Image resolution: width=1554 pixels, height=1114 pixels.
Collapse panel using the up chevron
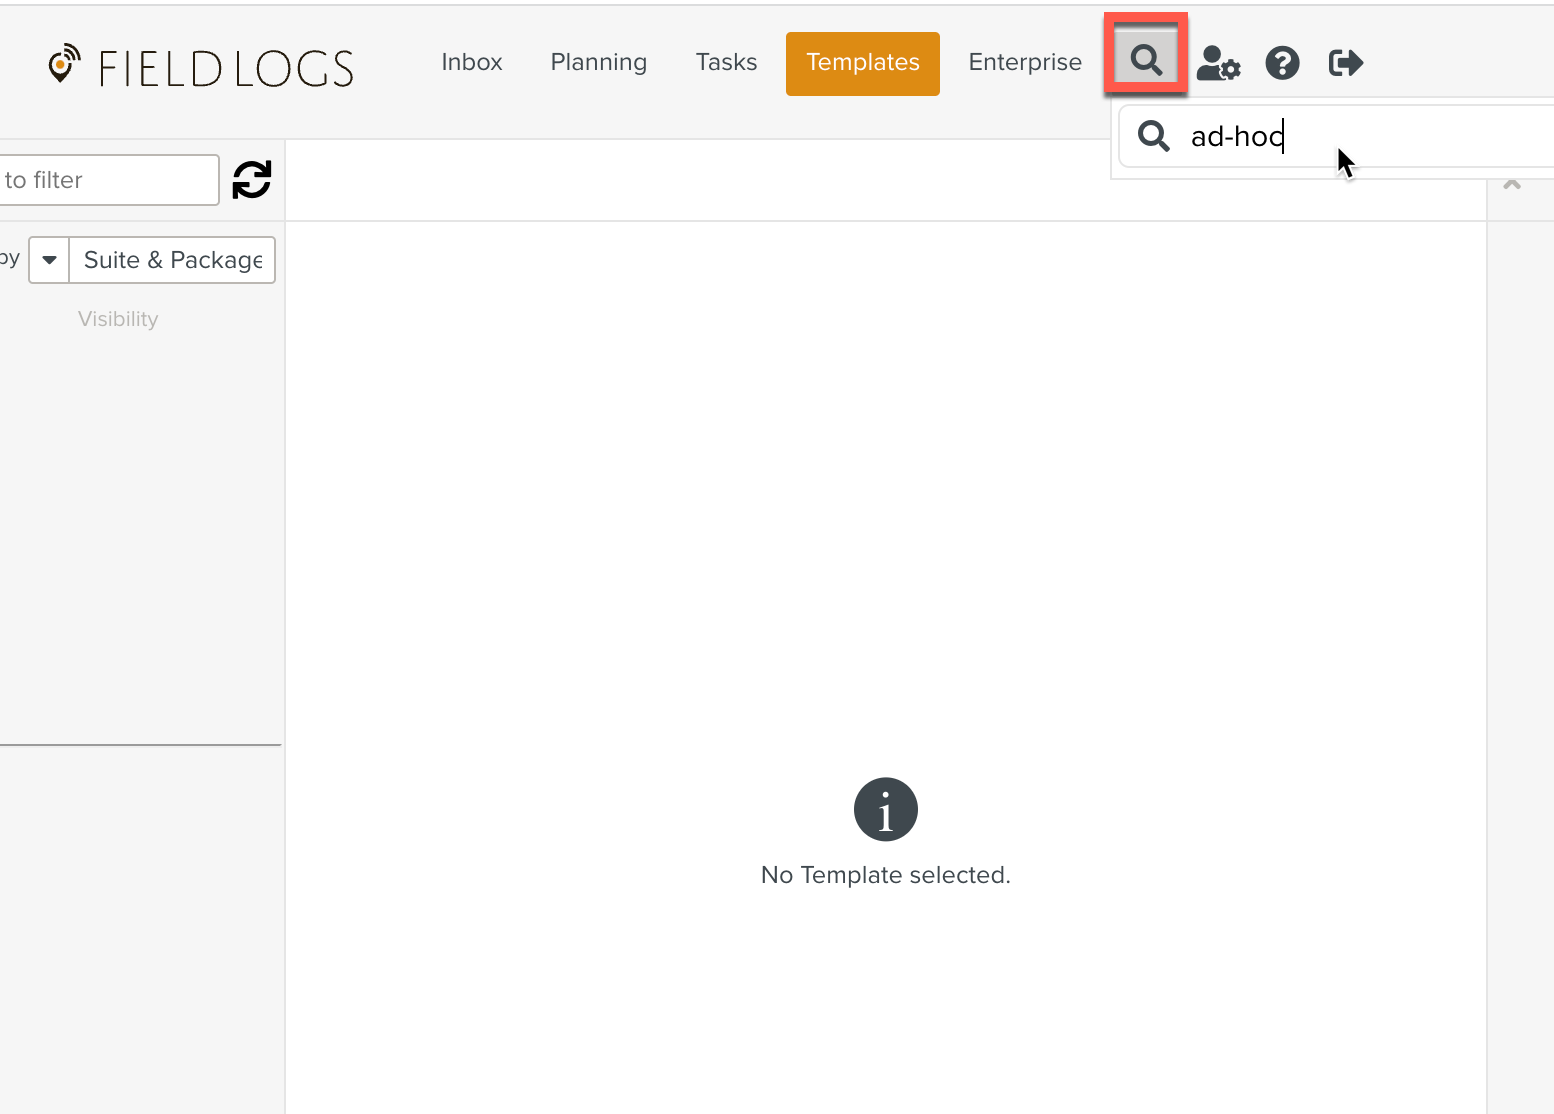tap(1512, 185)
